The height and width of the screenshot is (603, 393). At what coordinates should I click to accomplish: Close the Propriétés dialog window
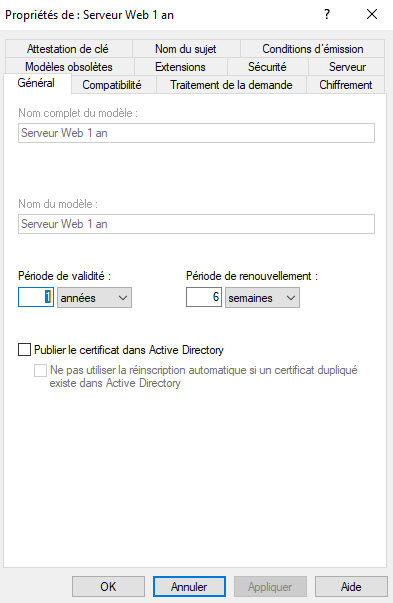(372, 15)
